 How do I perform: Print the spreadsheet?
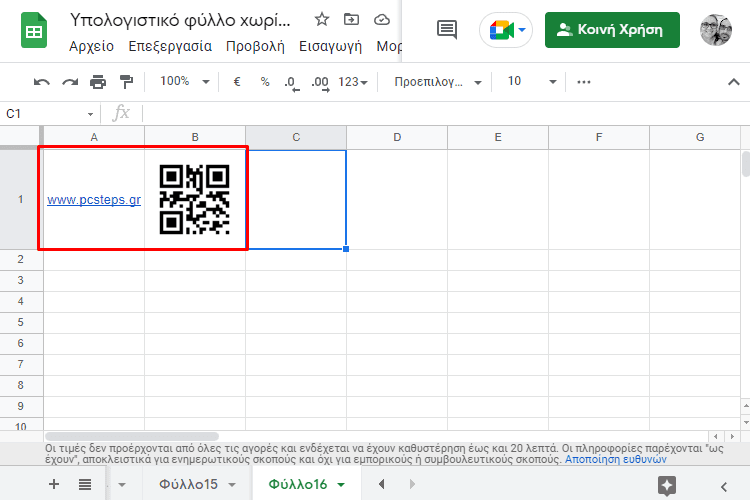tap(98, 82)
